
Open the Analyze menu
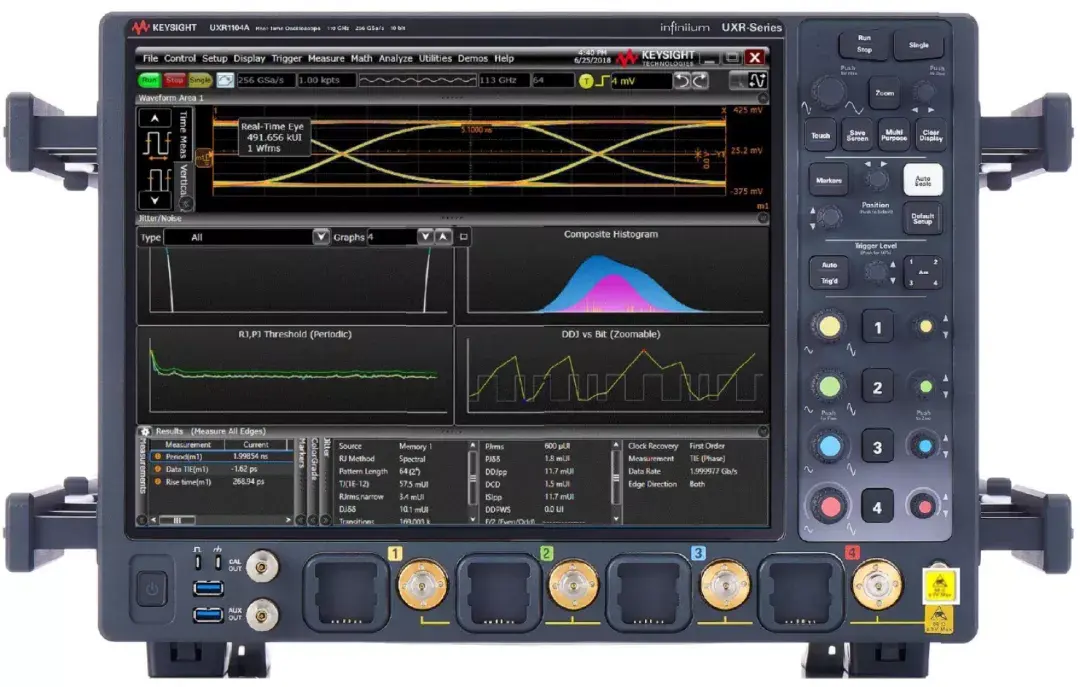pyautogui.click(x=395, y=59)
